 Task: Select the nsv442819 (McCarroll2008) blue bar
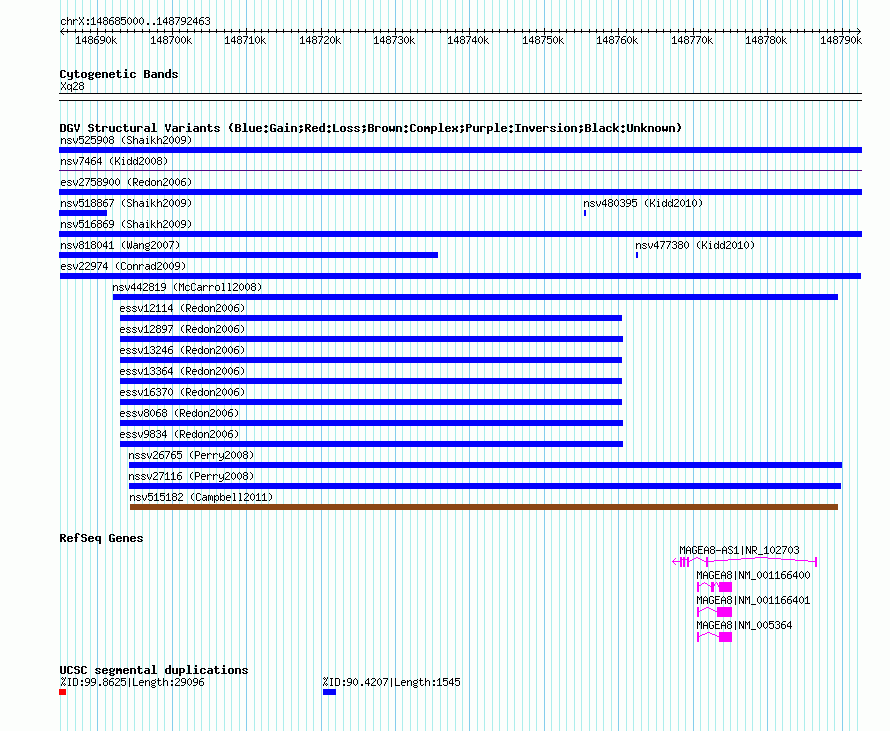click(476, 297)
